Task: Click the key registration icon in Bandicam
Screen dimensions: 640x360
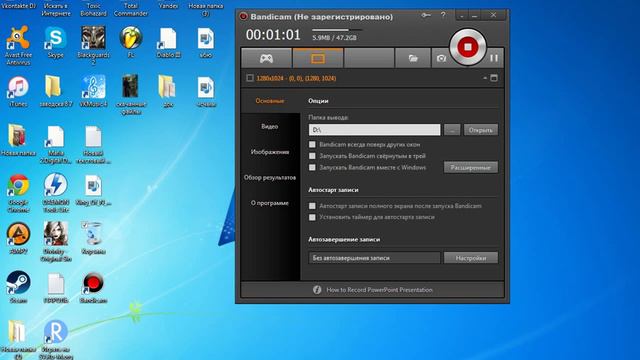Action: pos(426,15)
